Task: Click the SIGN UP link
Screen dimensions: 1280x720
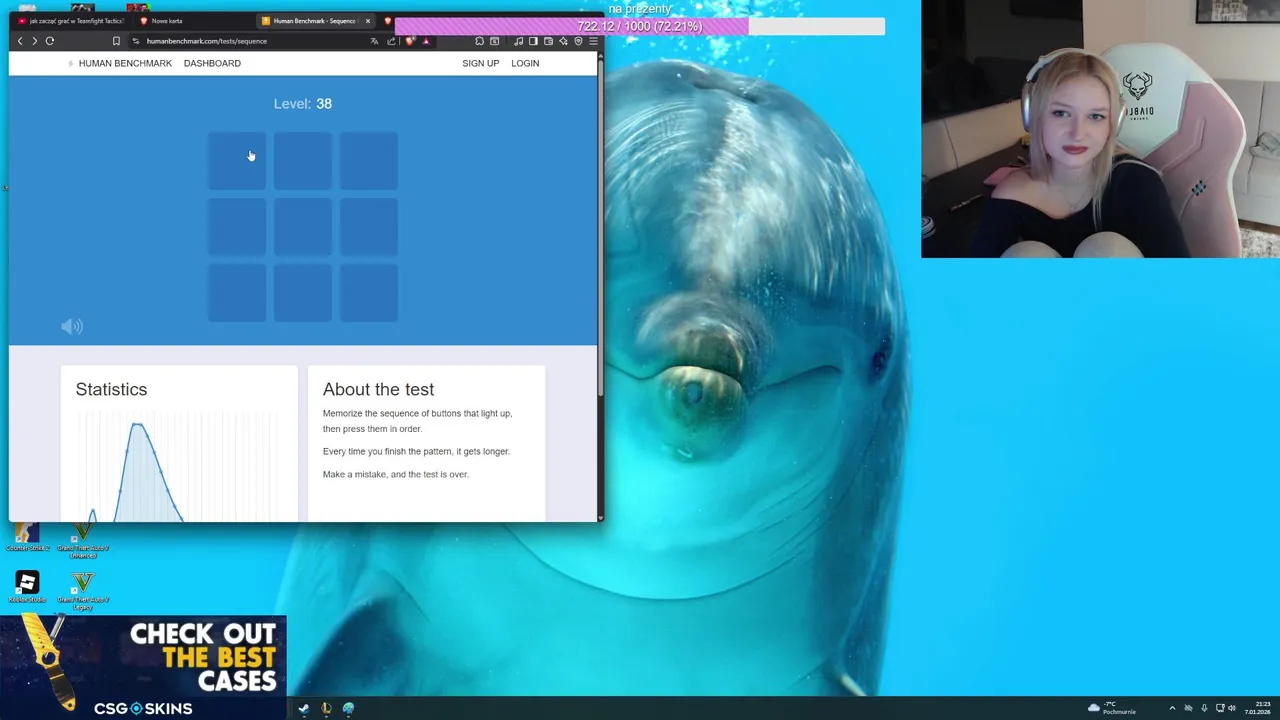Action: point(480,63)
